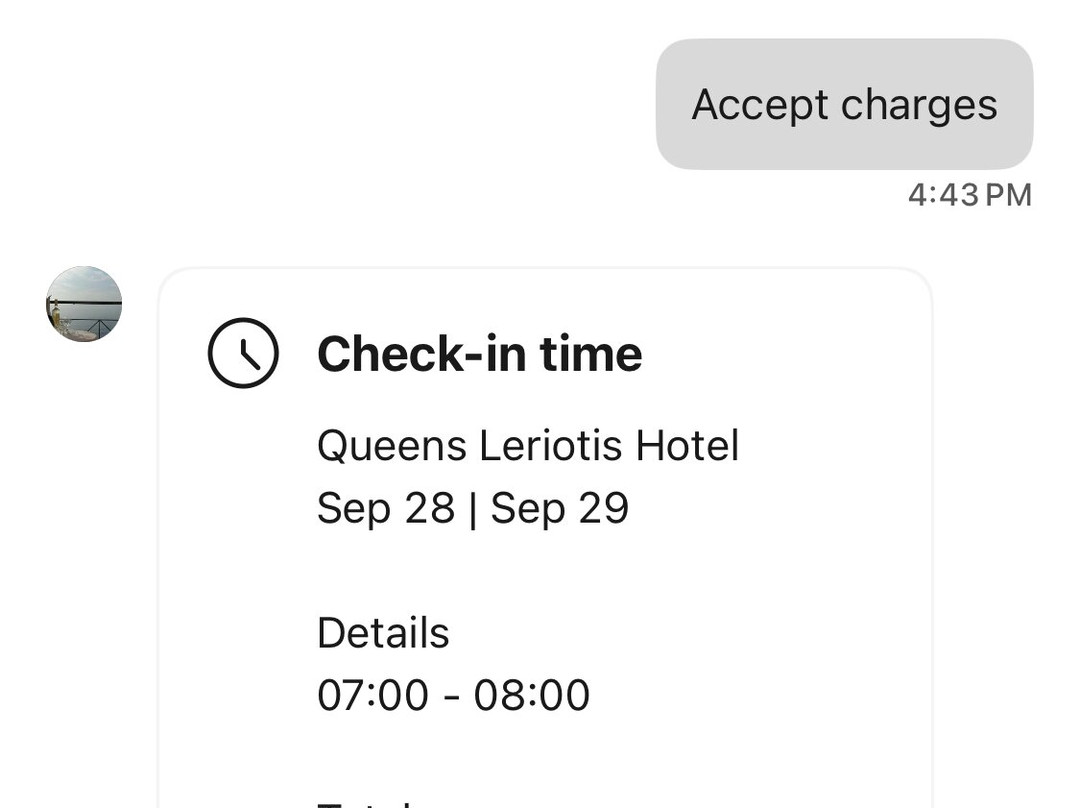Image resolution: width=1080 pixels, height=808 pixels.
Task: Click the clock icon beside Check-in time
Action: tap(242, 352)
